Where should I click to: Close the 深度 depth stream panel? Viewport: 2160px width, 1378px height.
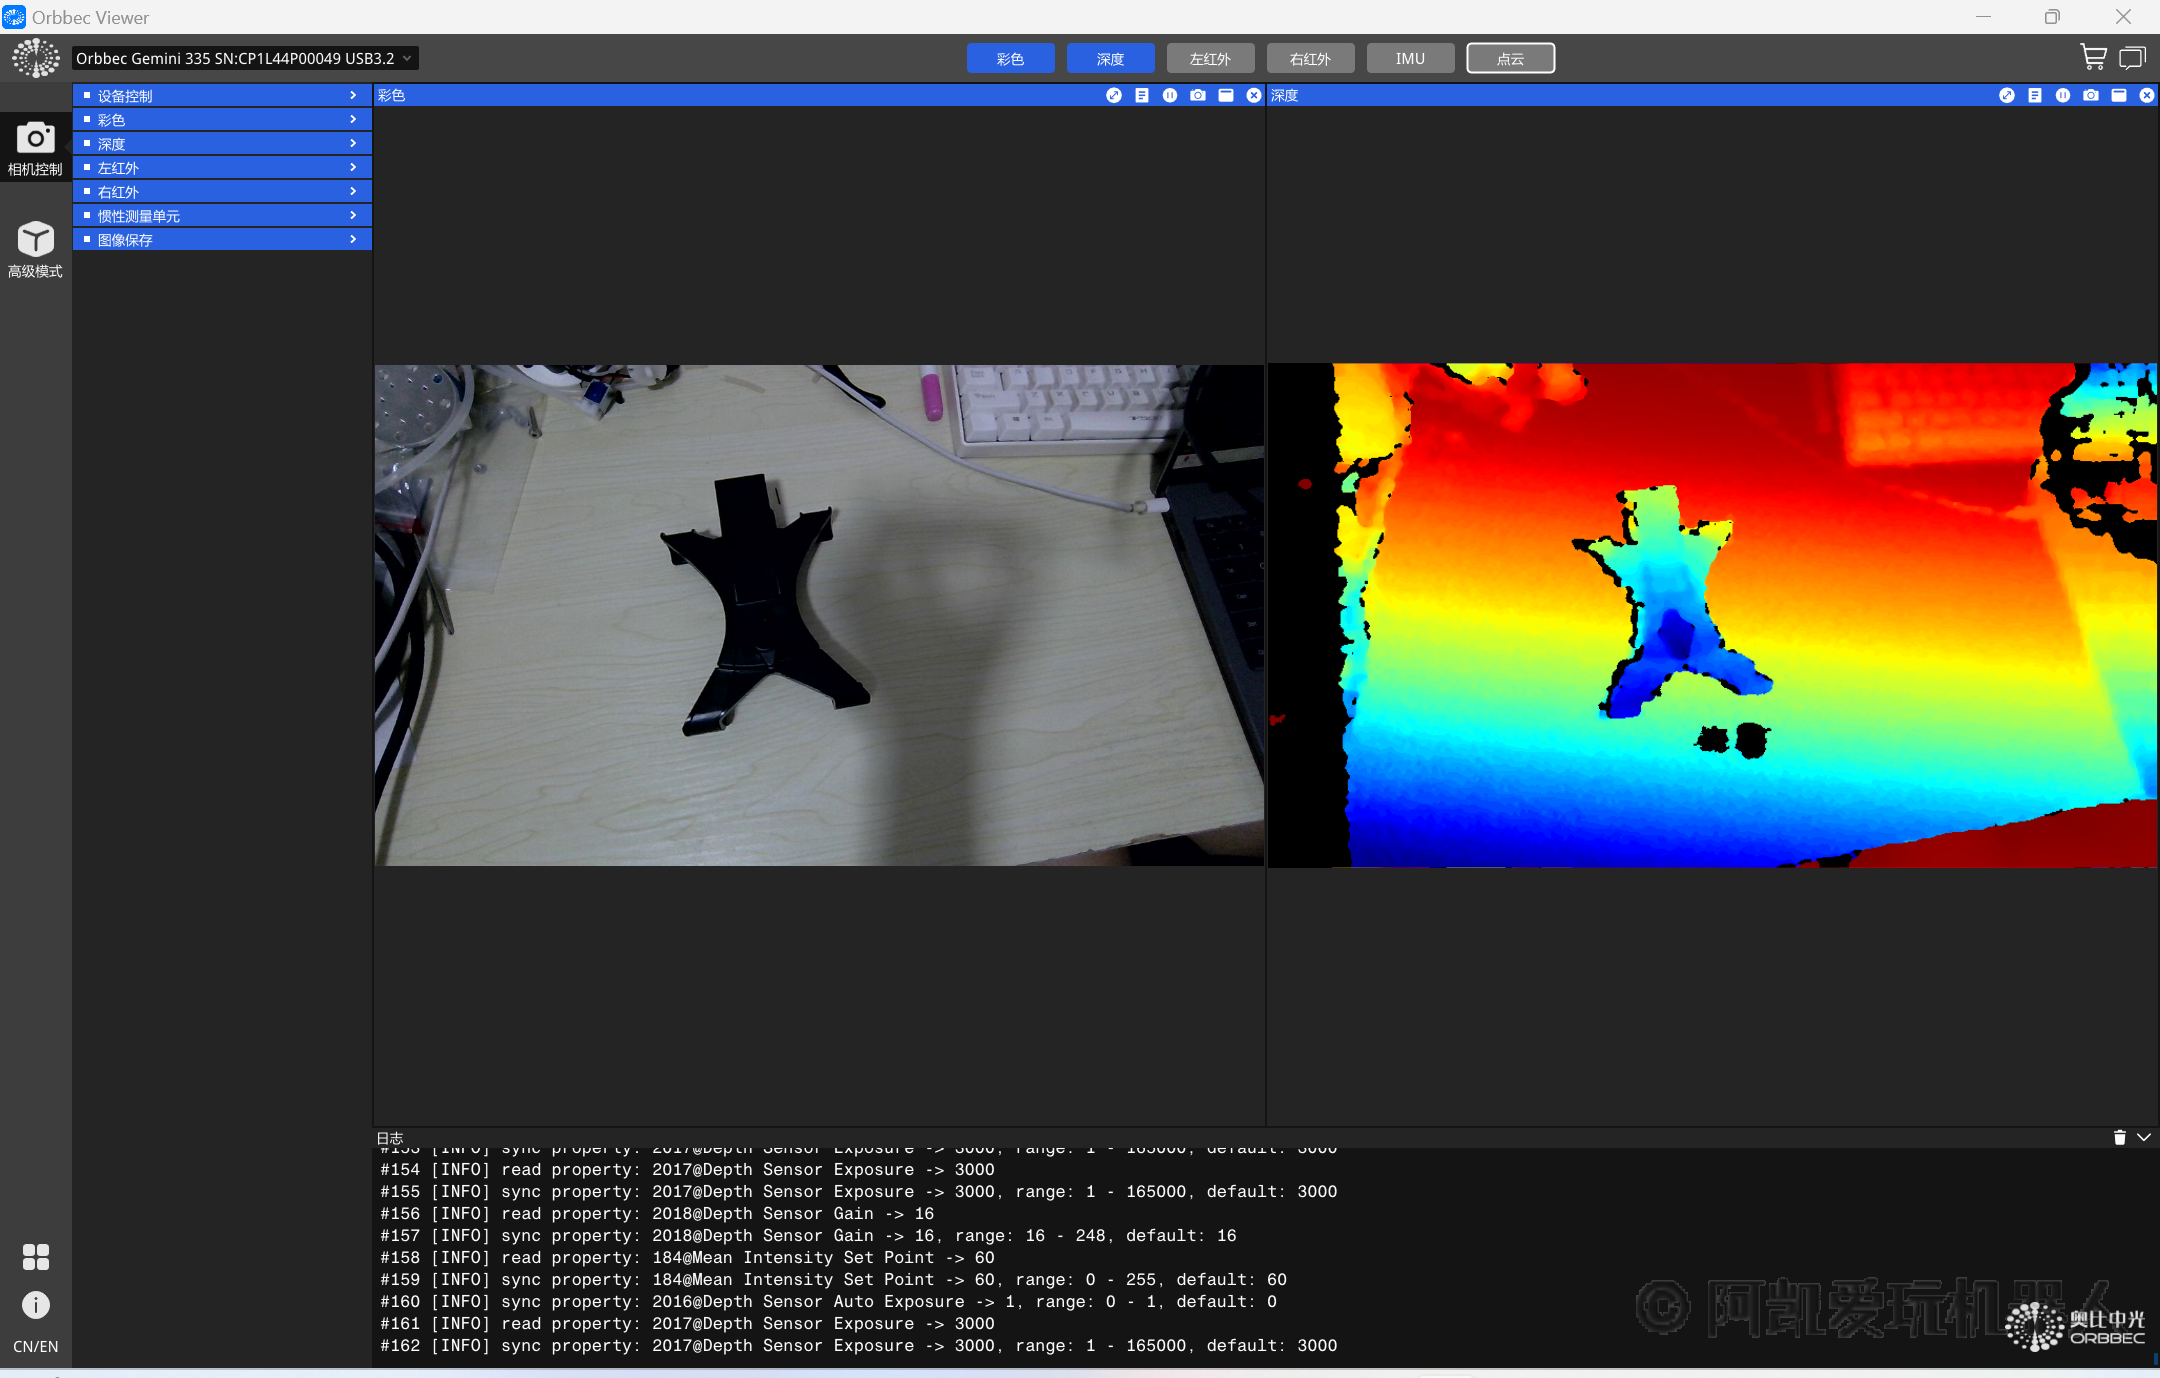click(2146, 95)
